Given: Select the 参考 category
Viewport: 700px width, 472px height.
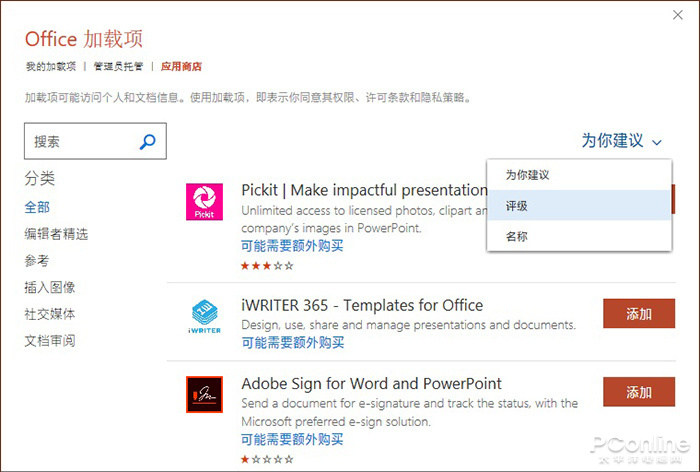Looking at the screenshot, I should pyautogui.click(x=37, y=260).
